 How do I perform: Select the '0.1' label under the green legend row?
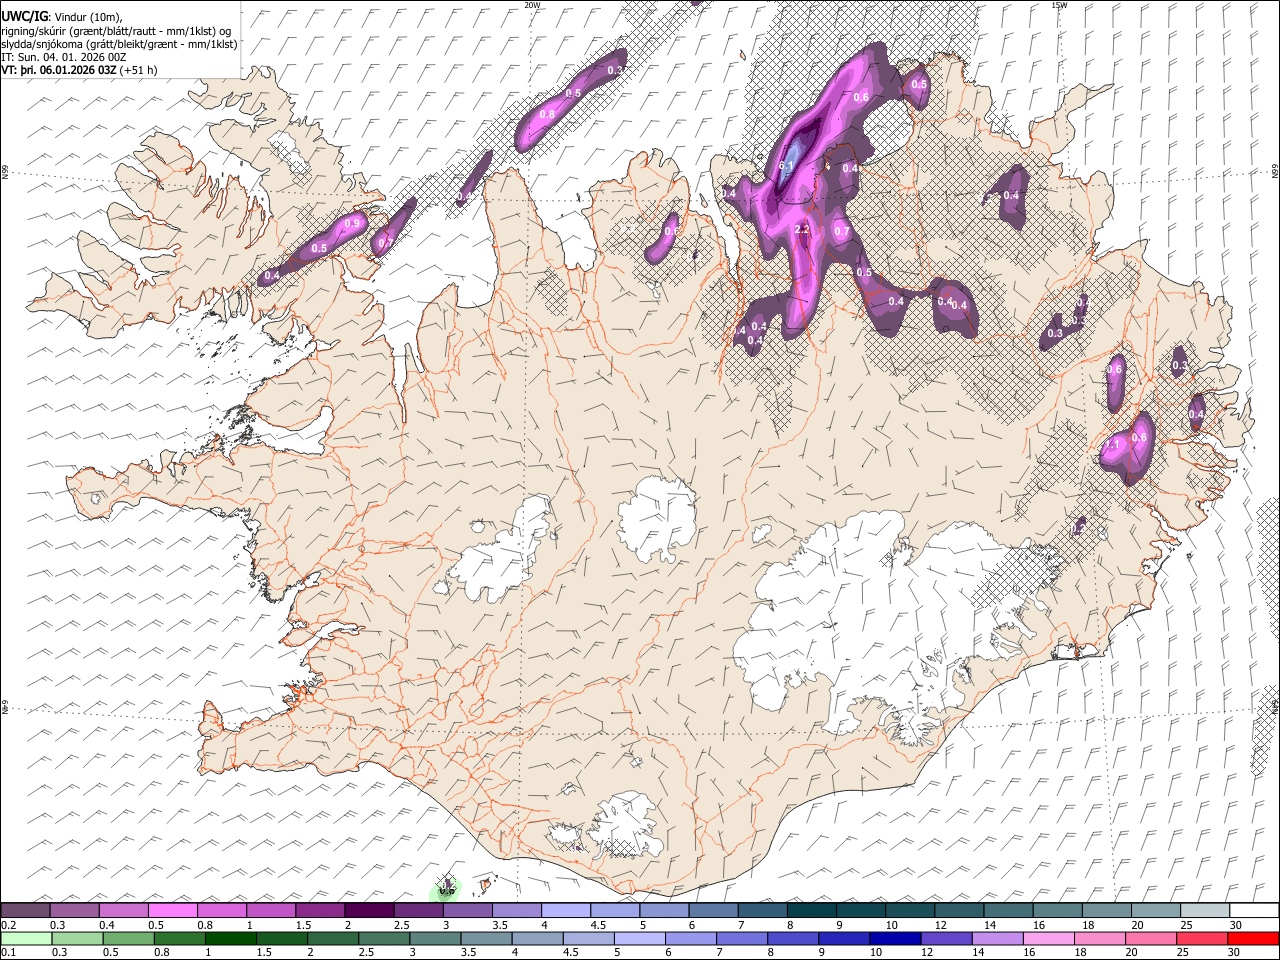point(9,953)
